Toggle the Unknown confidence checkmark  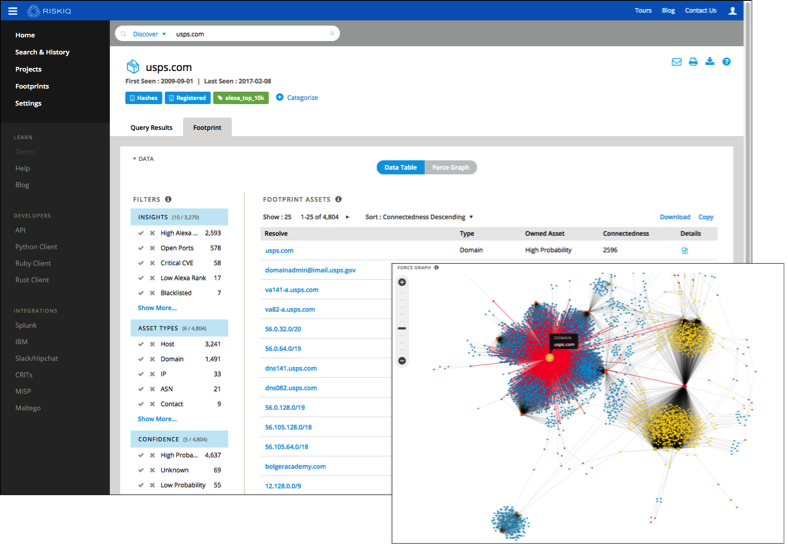(141, 471)
